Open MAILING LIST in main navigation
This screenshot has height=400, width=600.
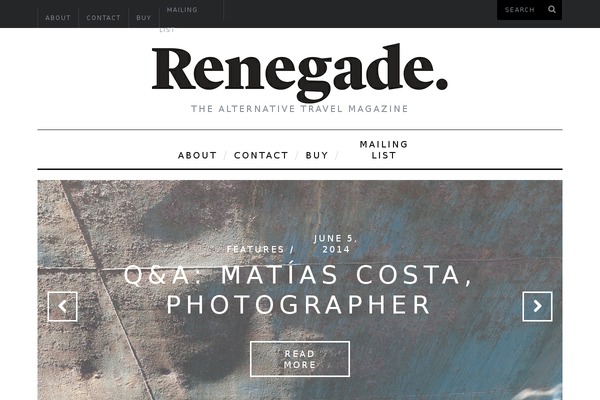click(384, 150)
